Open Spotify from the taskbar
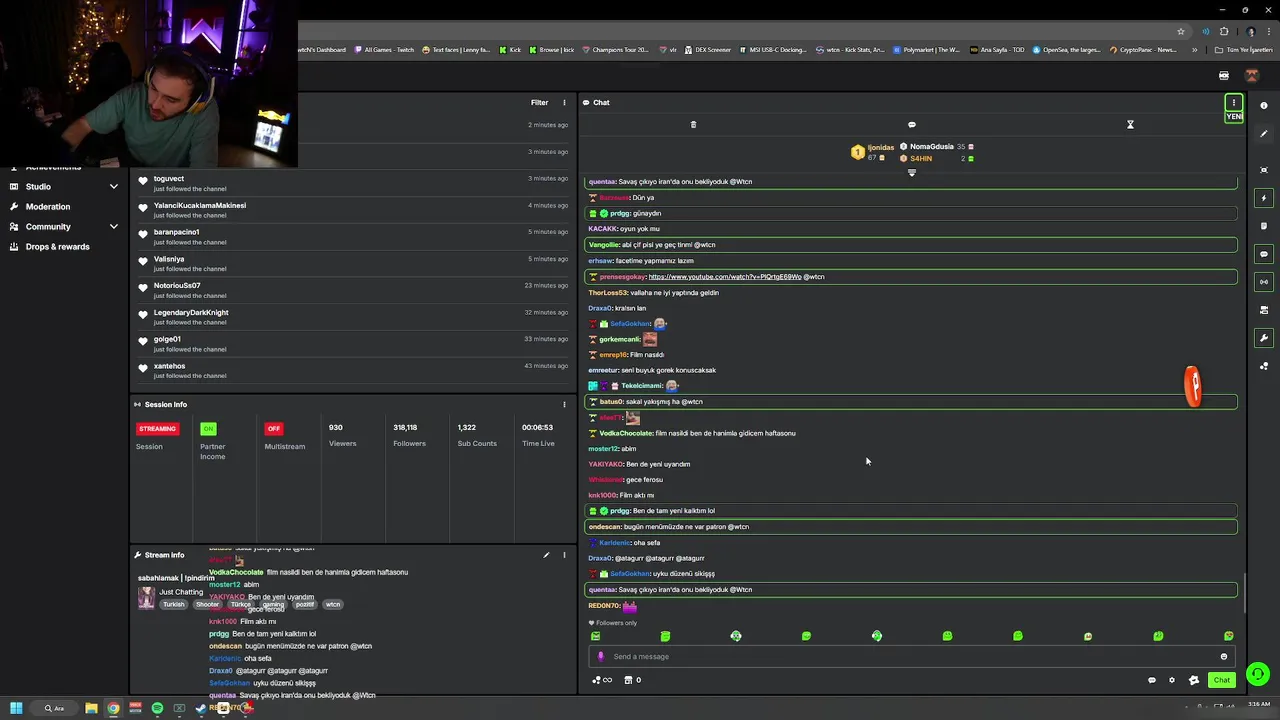The height and width of the screenshot is (720, 1280). tap(157, 709)
